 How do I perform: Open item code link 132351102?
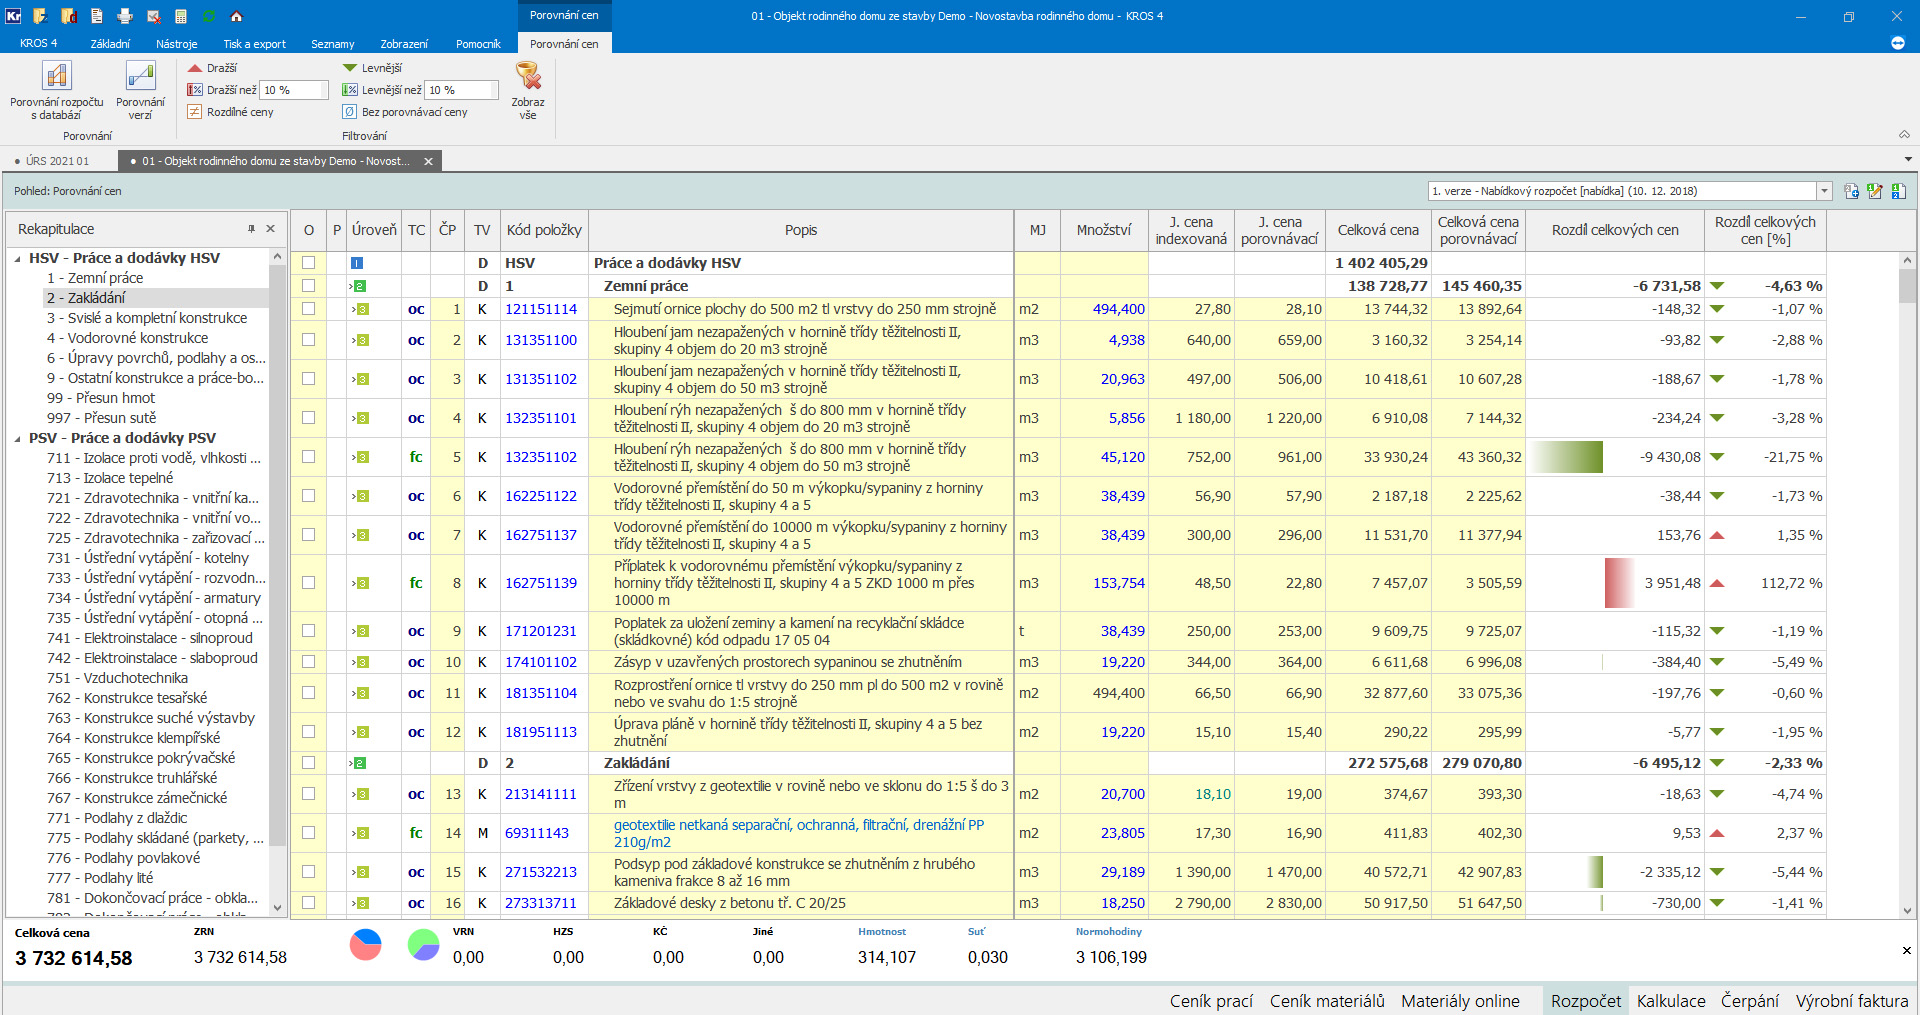pyautogui.click(x=540, y=457)
